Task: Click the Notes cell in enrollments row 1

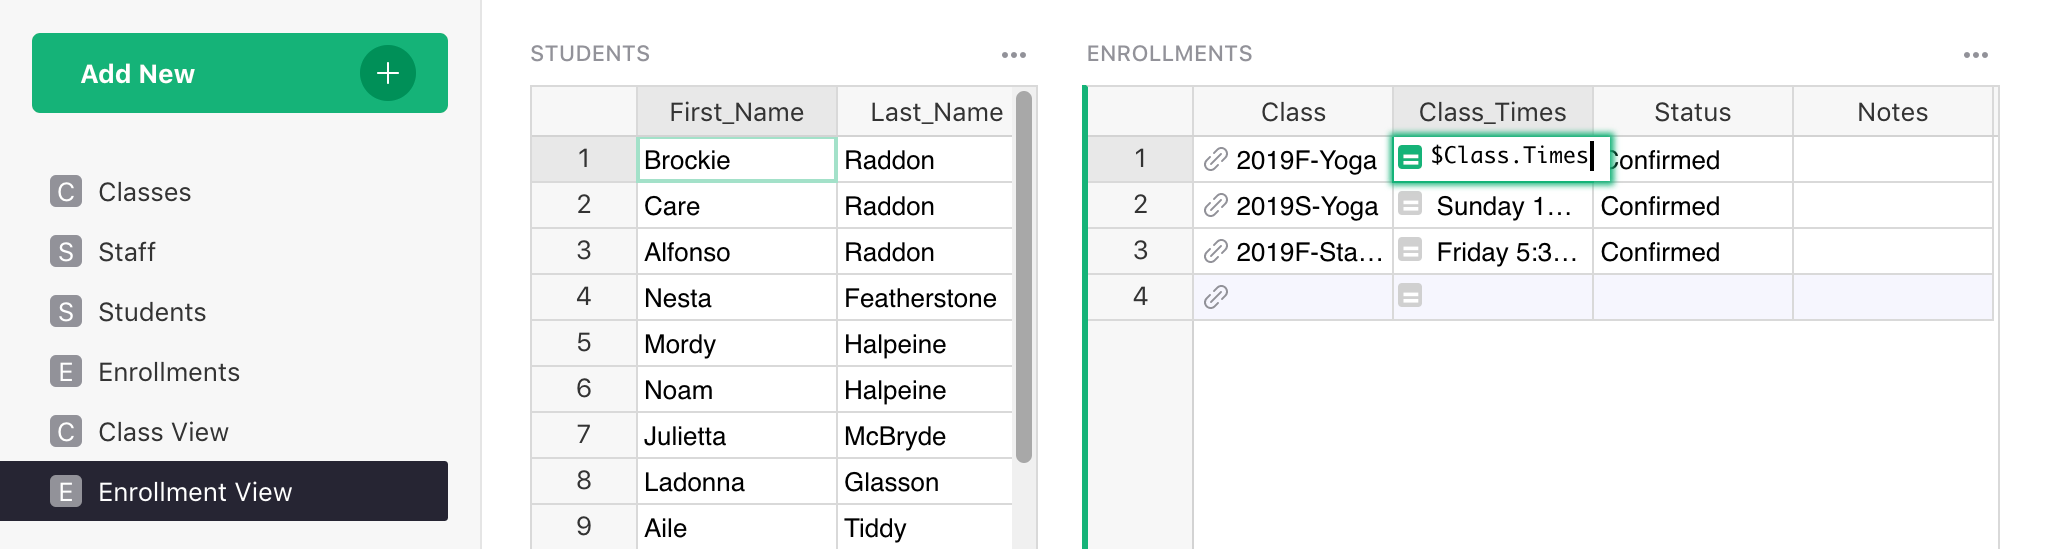Action: pyautogui.click(x=1893, y=159)
